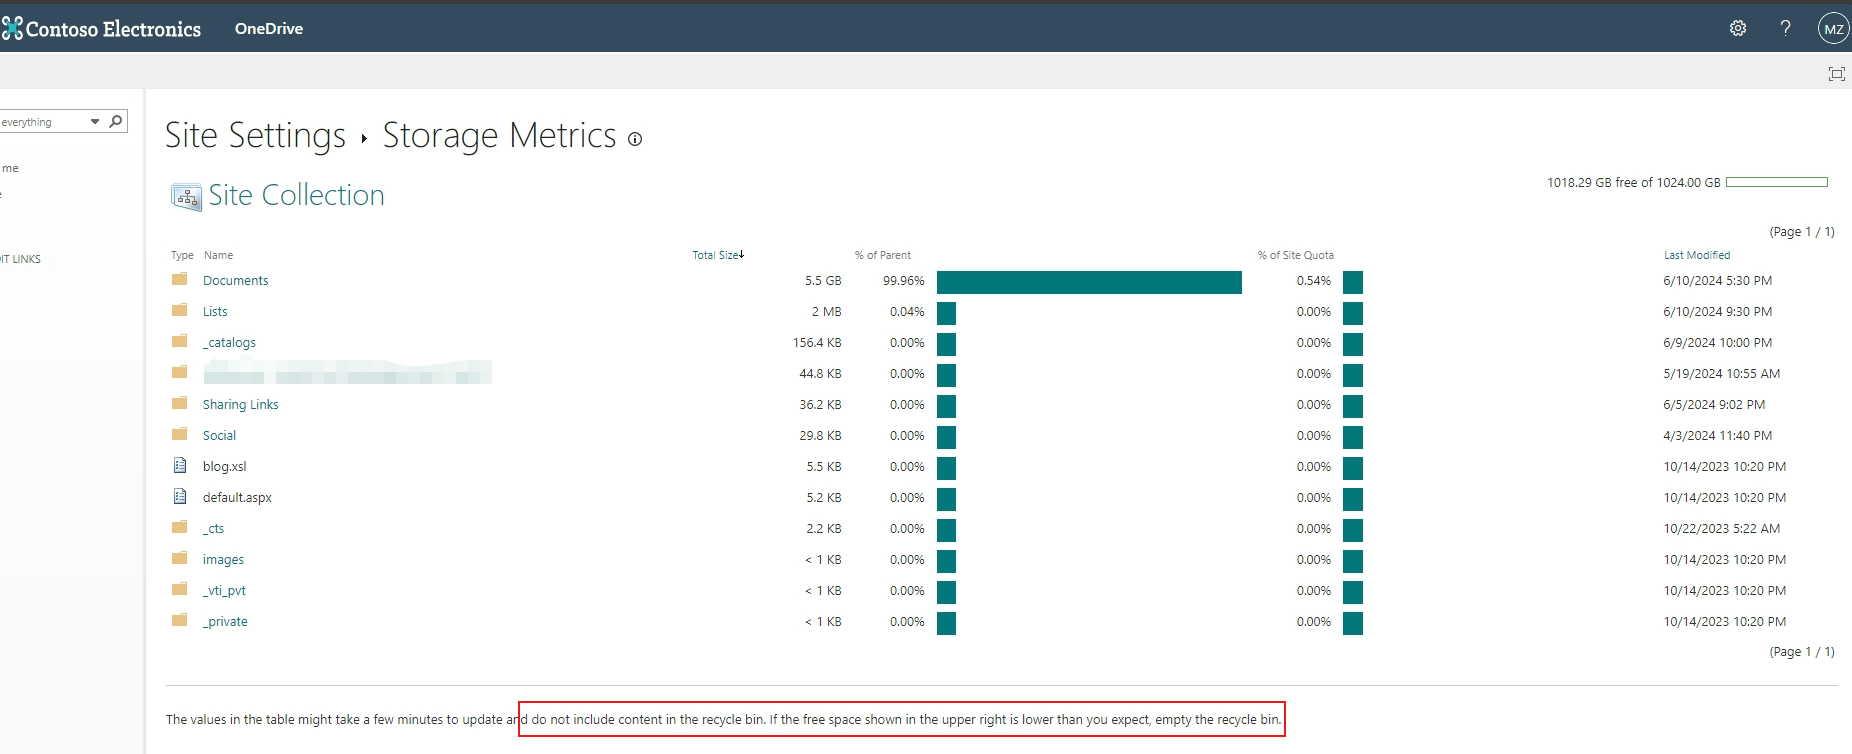Click the Site Collection heading link

pyautogui.click(x=296, y=195)
